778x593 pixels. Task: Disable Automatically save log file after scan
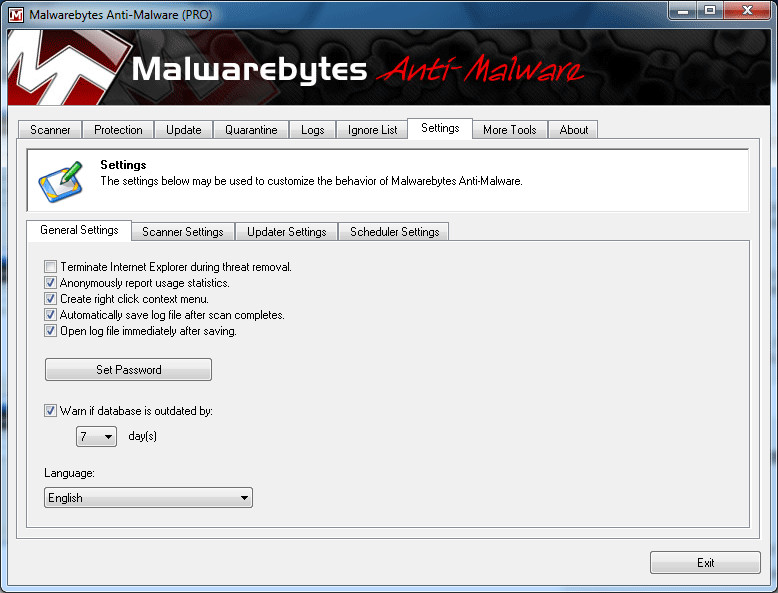point(50,315)
